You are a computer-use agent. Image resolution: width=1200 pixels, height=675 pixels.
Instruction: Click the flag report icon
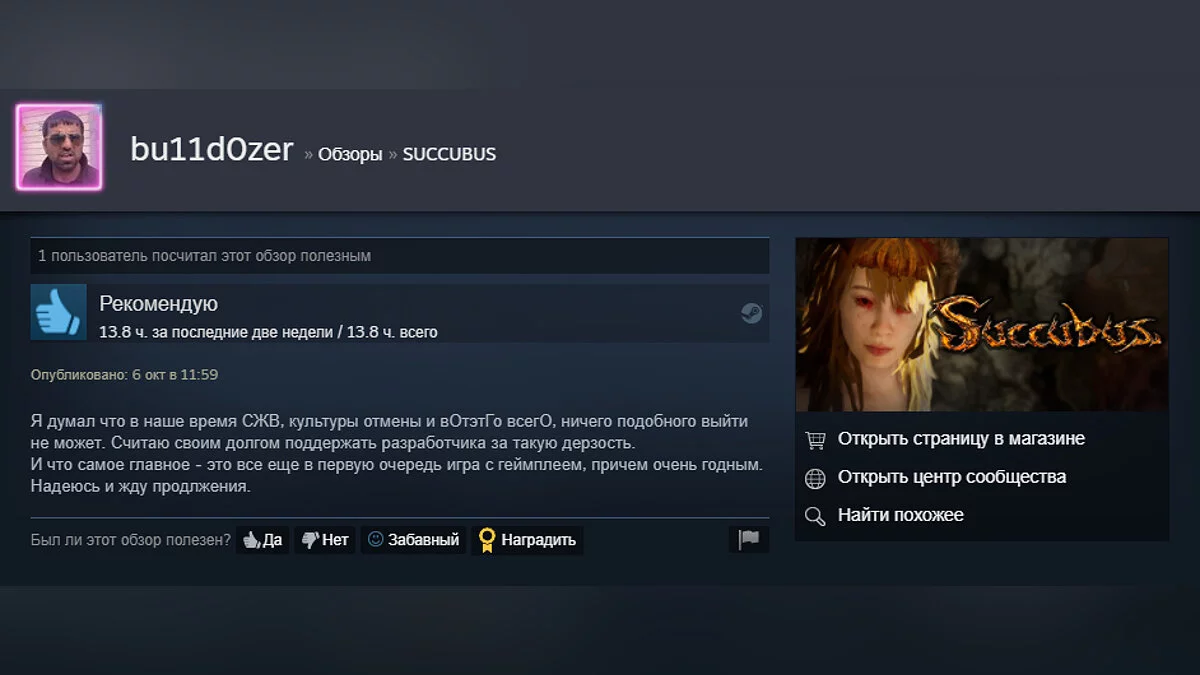point(749,540)
